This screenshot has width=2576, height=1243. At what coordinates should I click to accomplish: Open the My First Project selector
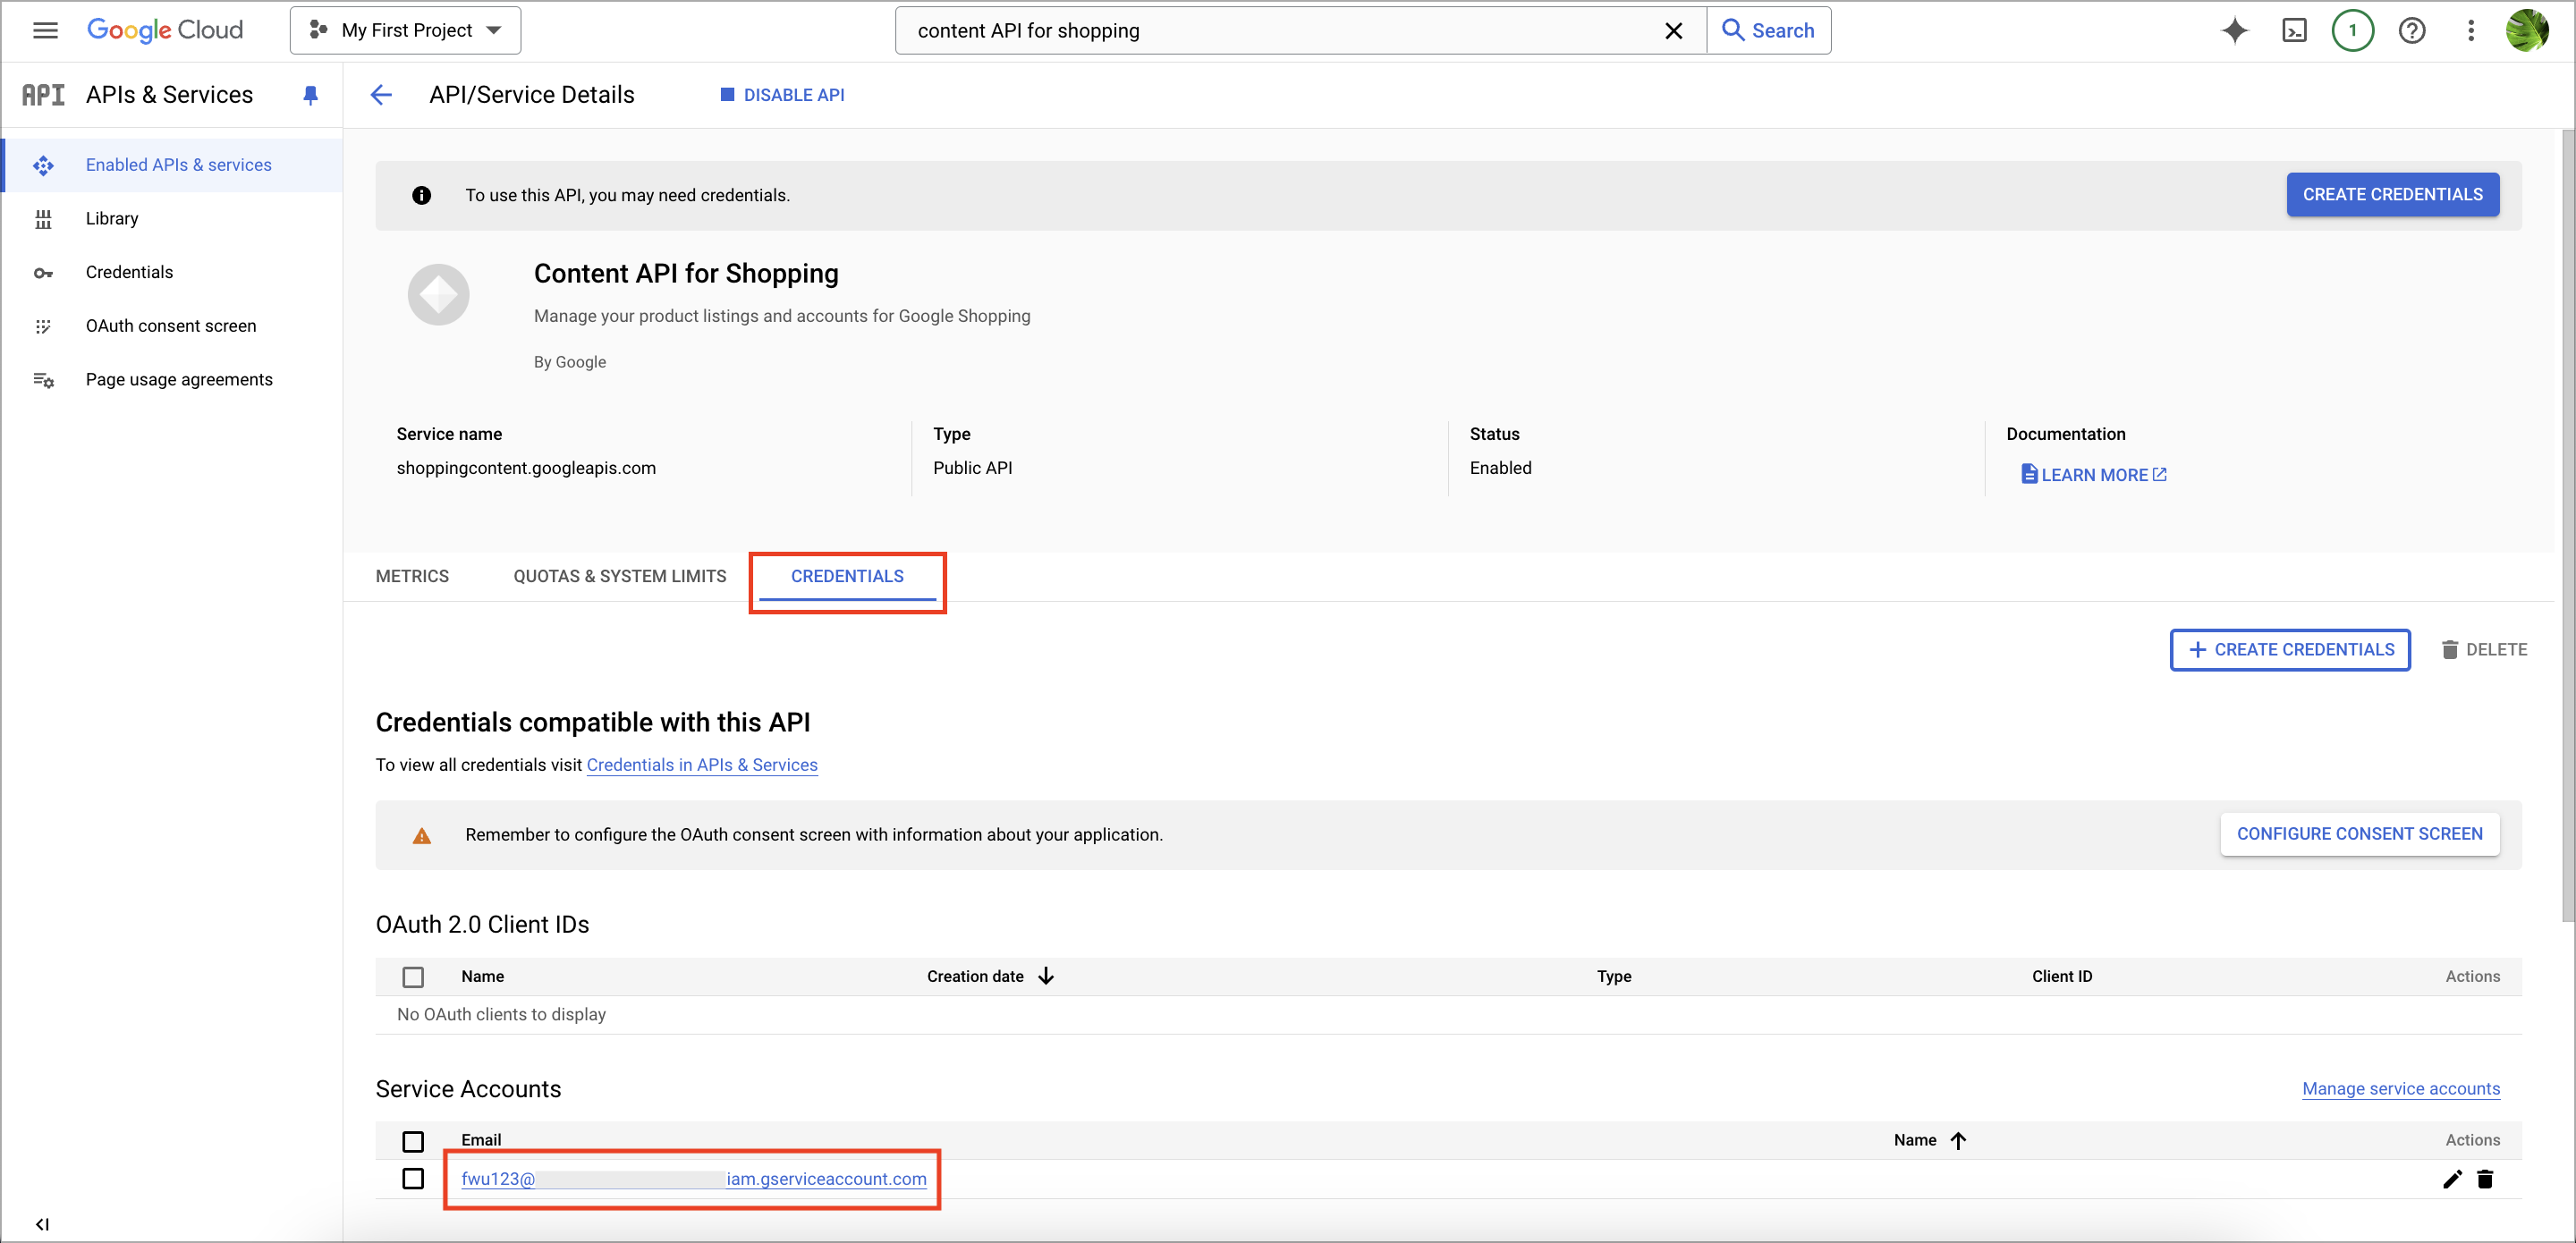tap(405, 30)
